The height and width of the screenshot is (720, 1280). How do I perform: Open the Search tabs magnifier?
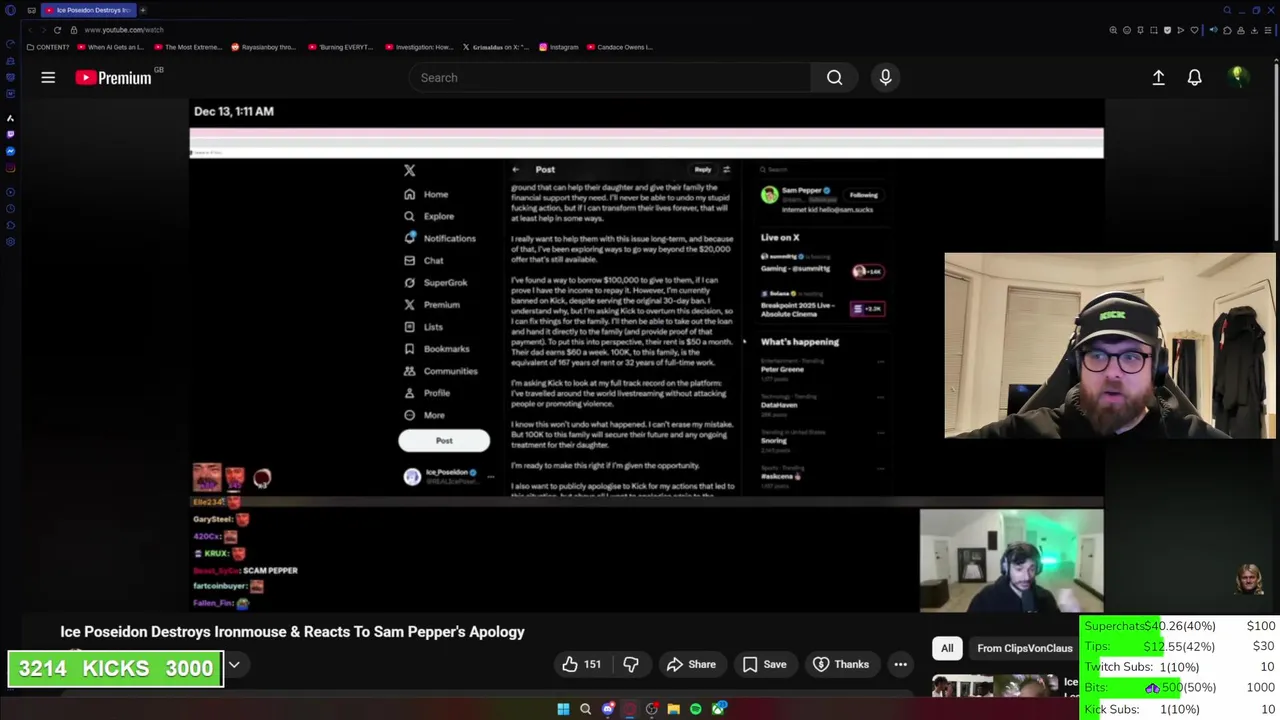coord(1227,10)
